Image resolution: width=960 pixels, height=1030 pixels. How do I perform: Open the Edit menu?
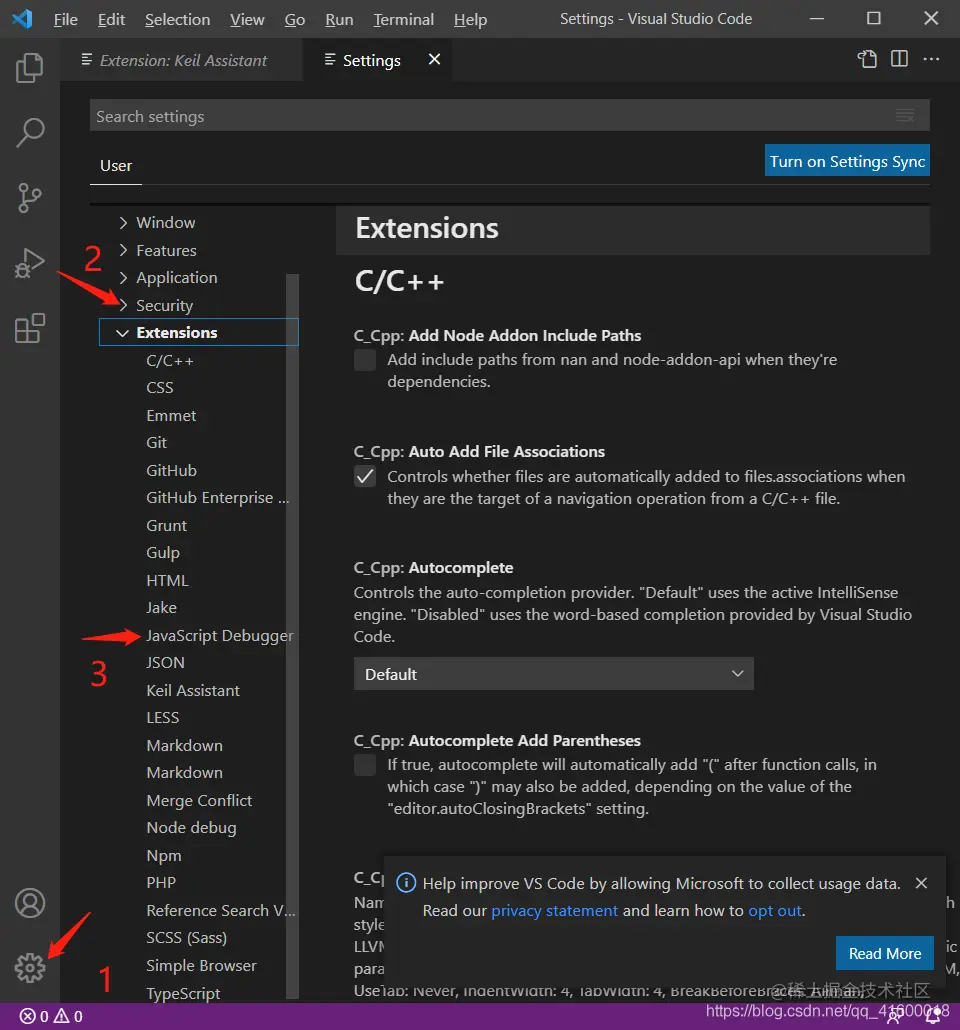pyautogui.click(x=111, y=20)
